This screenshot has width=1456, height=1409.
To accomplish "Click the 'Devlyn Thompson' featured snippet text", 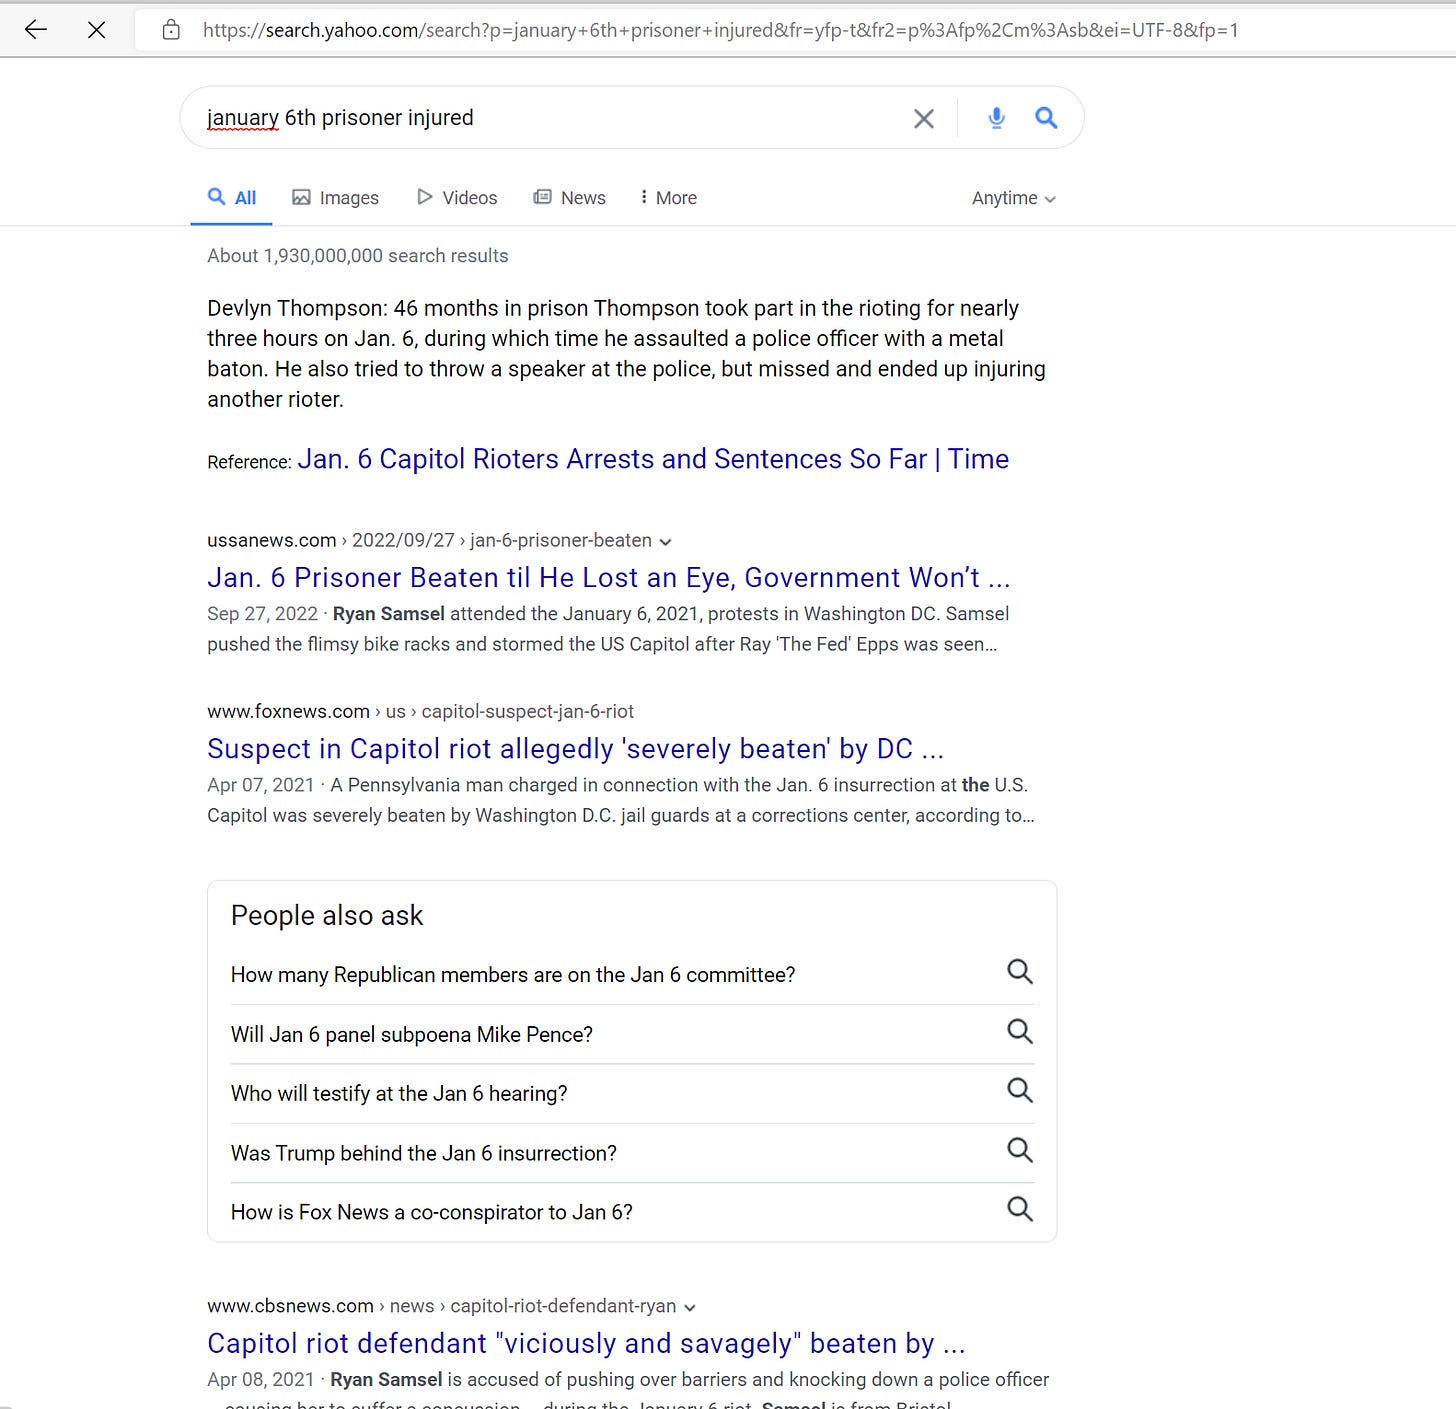I will [626, 354].
